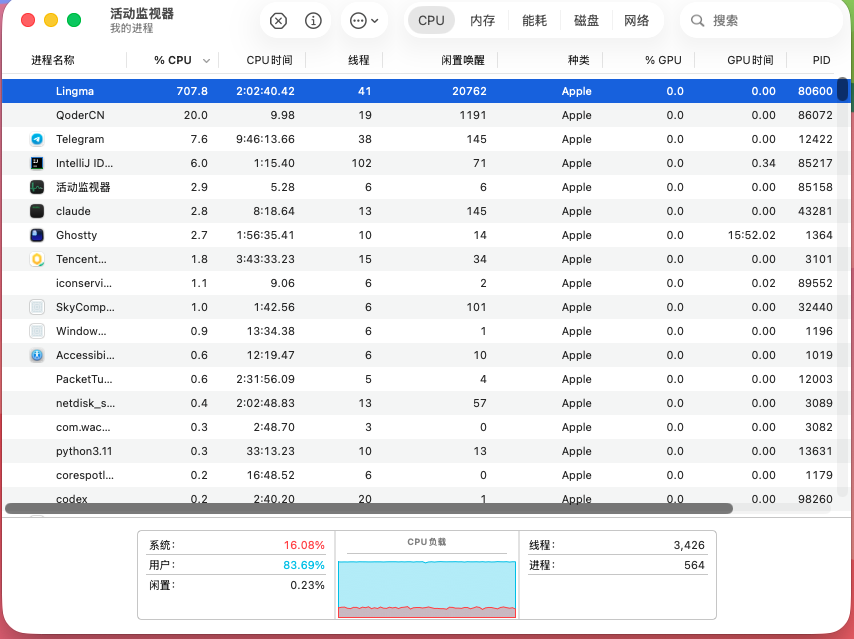Open the more options ellipsis menu
Image resolution: width=854 pixels, height=639 pixels.
click(364, 21)
